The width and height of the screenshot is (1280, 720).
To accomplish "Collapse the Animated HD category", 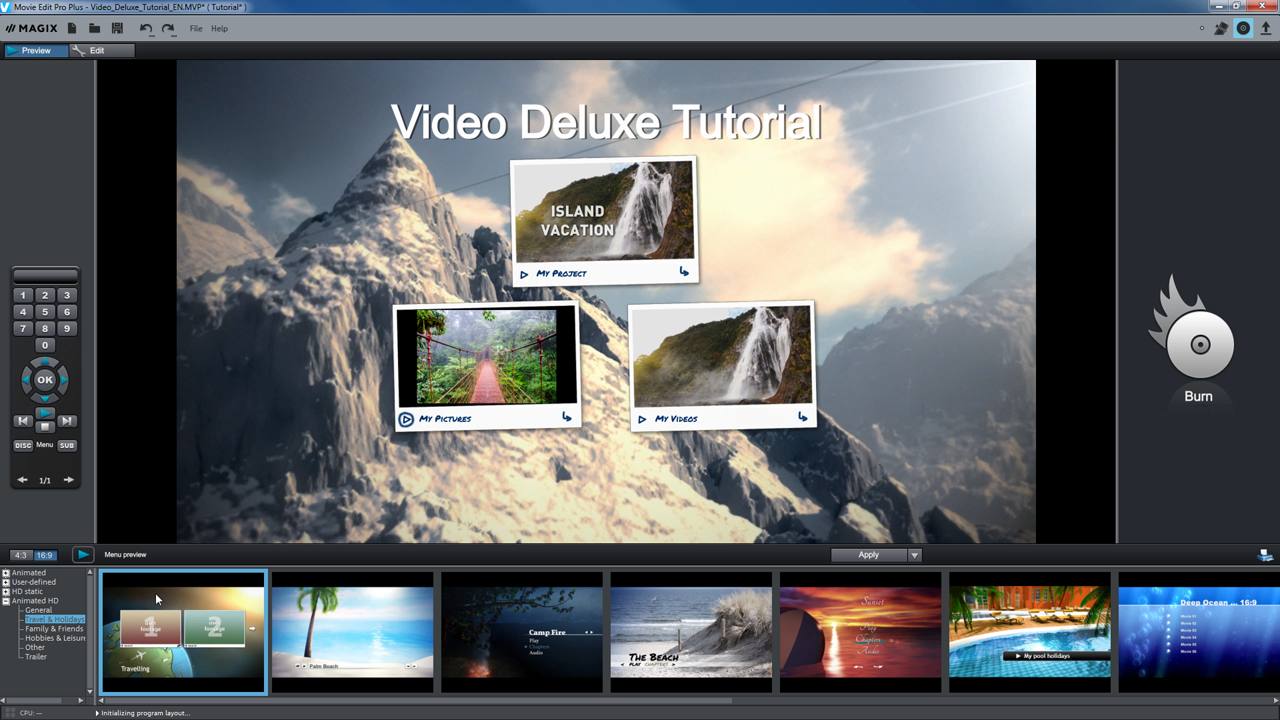I will point(6,601).
